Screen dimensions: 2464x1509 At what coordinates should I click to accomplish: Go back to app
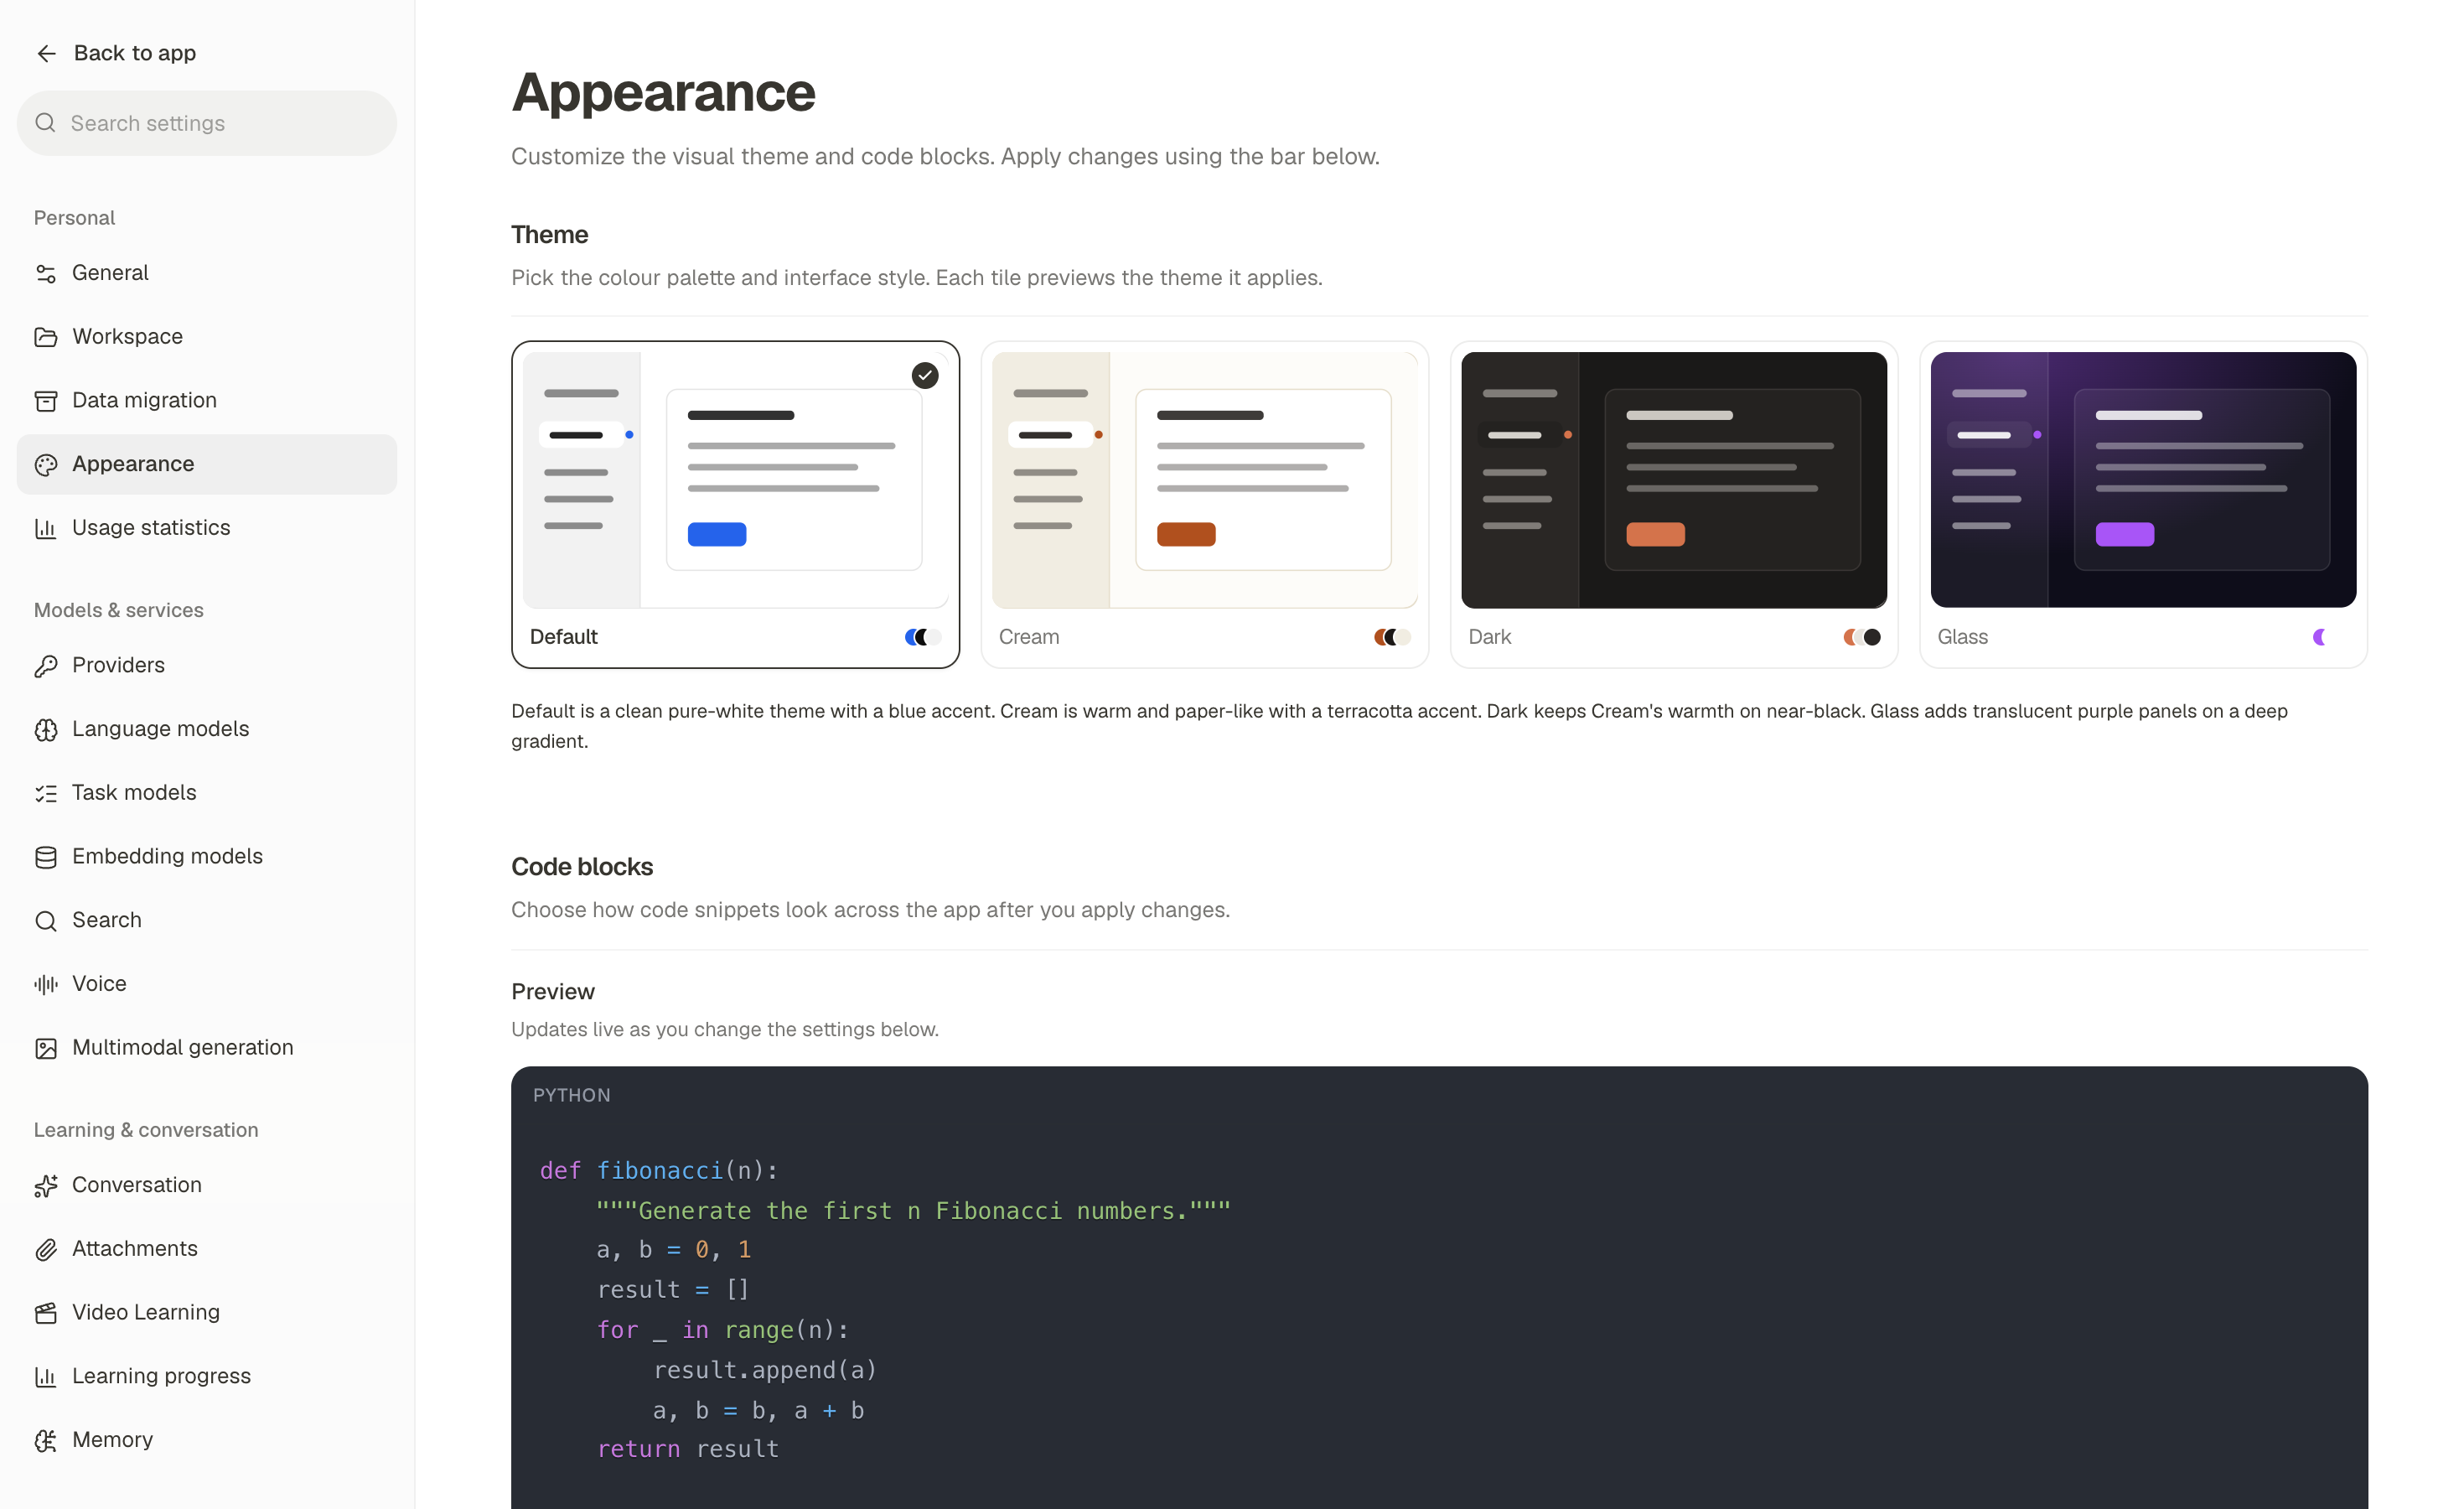[115, 53]
